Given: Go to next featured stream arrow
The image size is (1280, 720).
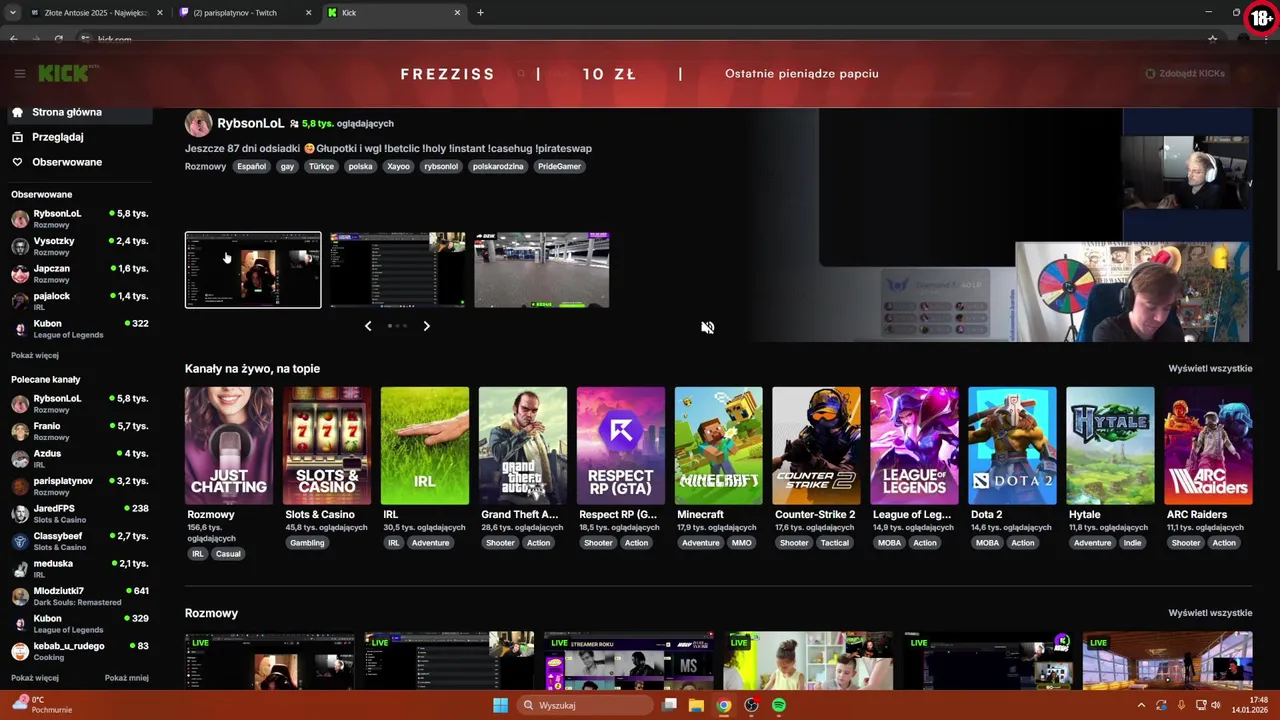Looking at the screenshot, I should tap(426, 326).
